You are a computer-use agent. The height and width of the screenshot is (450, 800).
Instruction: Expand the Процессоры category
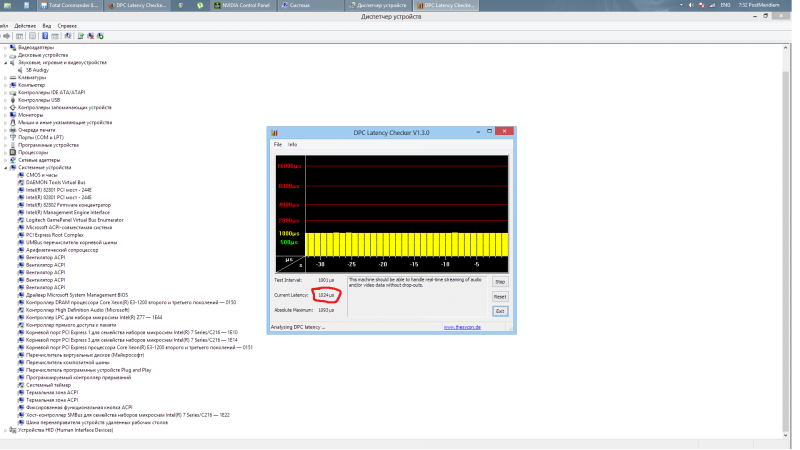[x=6, y=152]
